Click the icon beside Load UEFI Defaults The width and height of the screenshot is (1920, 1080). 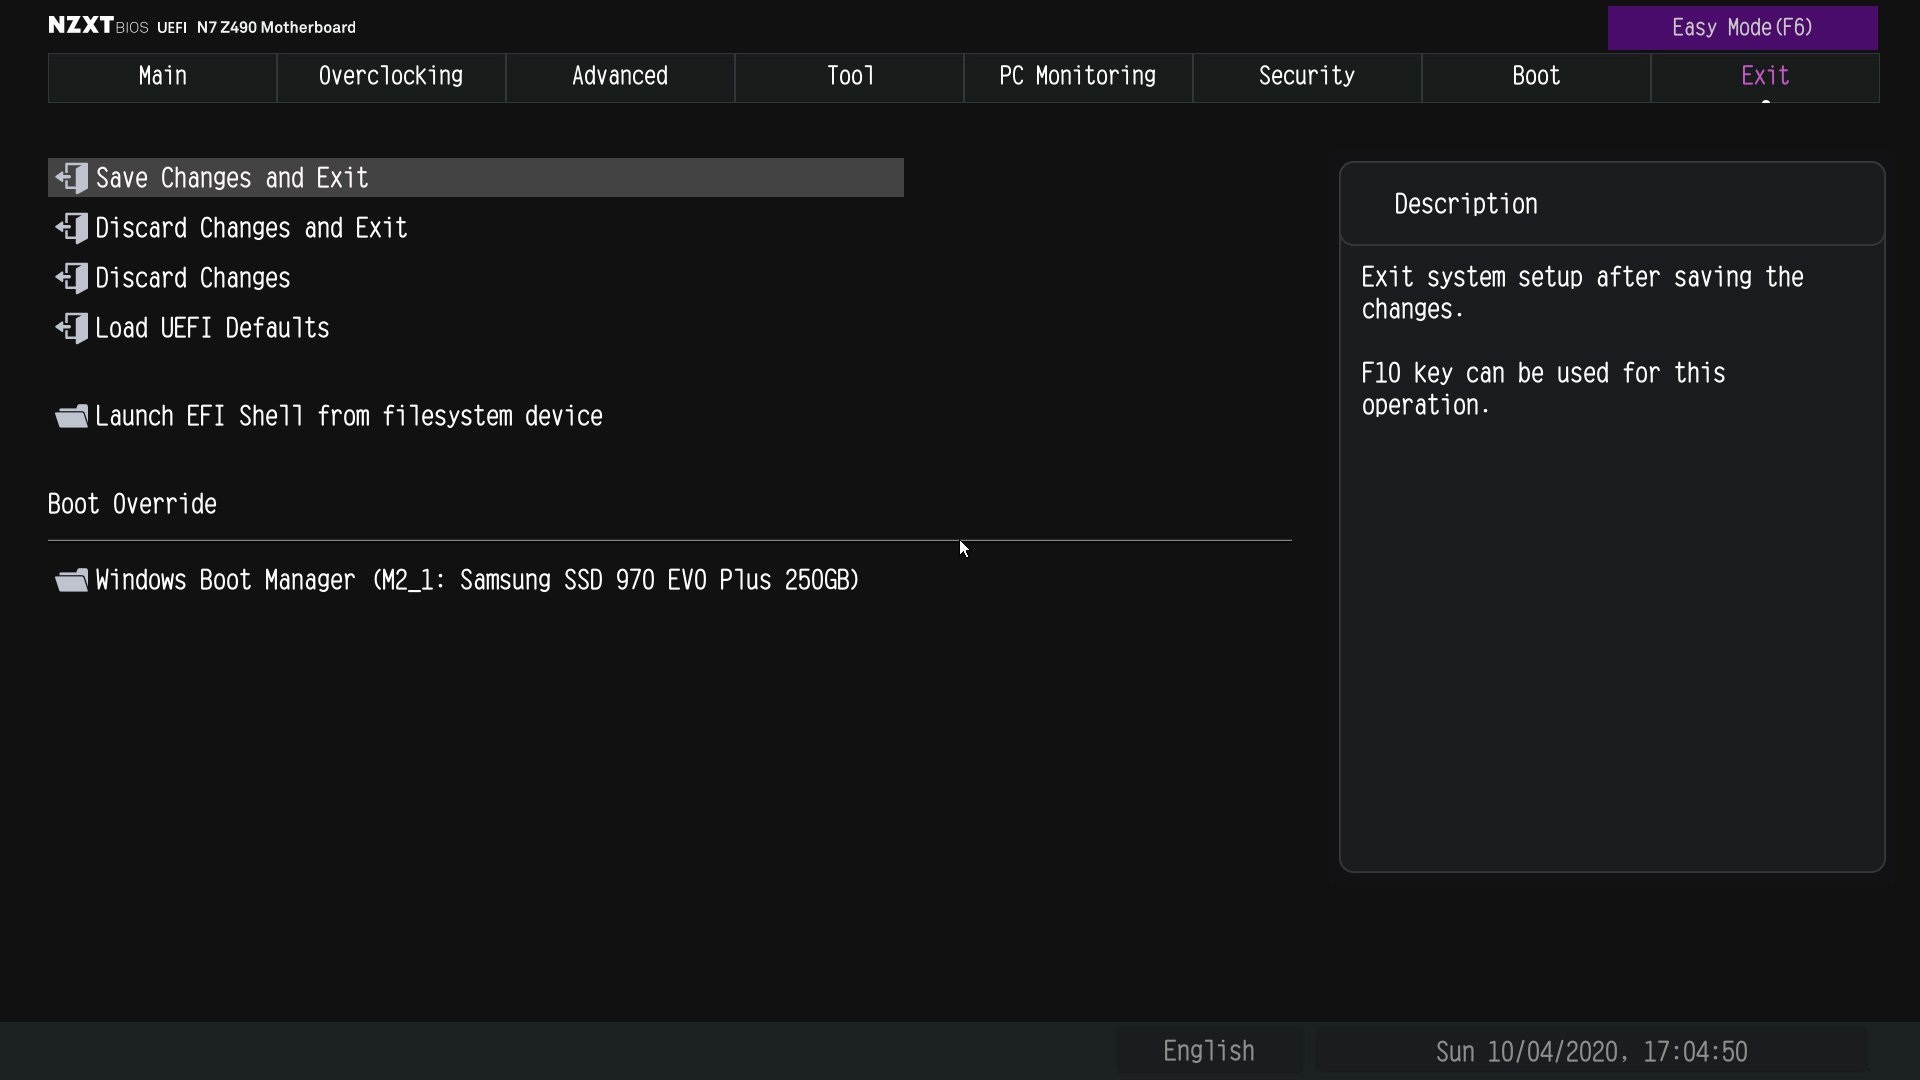(x=72, y=328)
